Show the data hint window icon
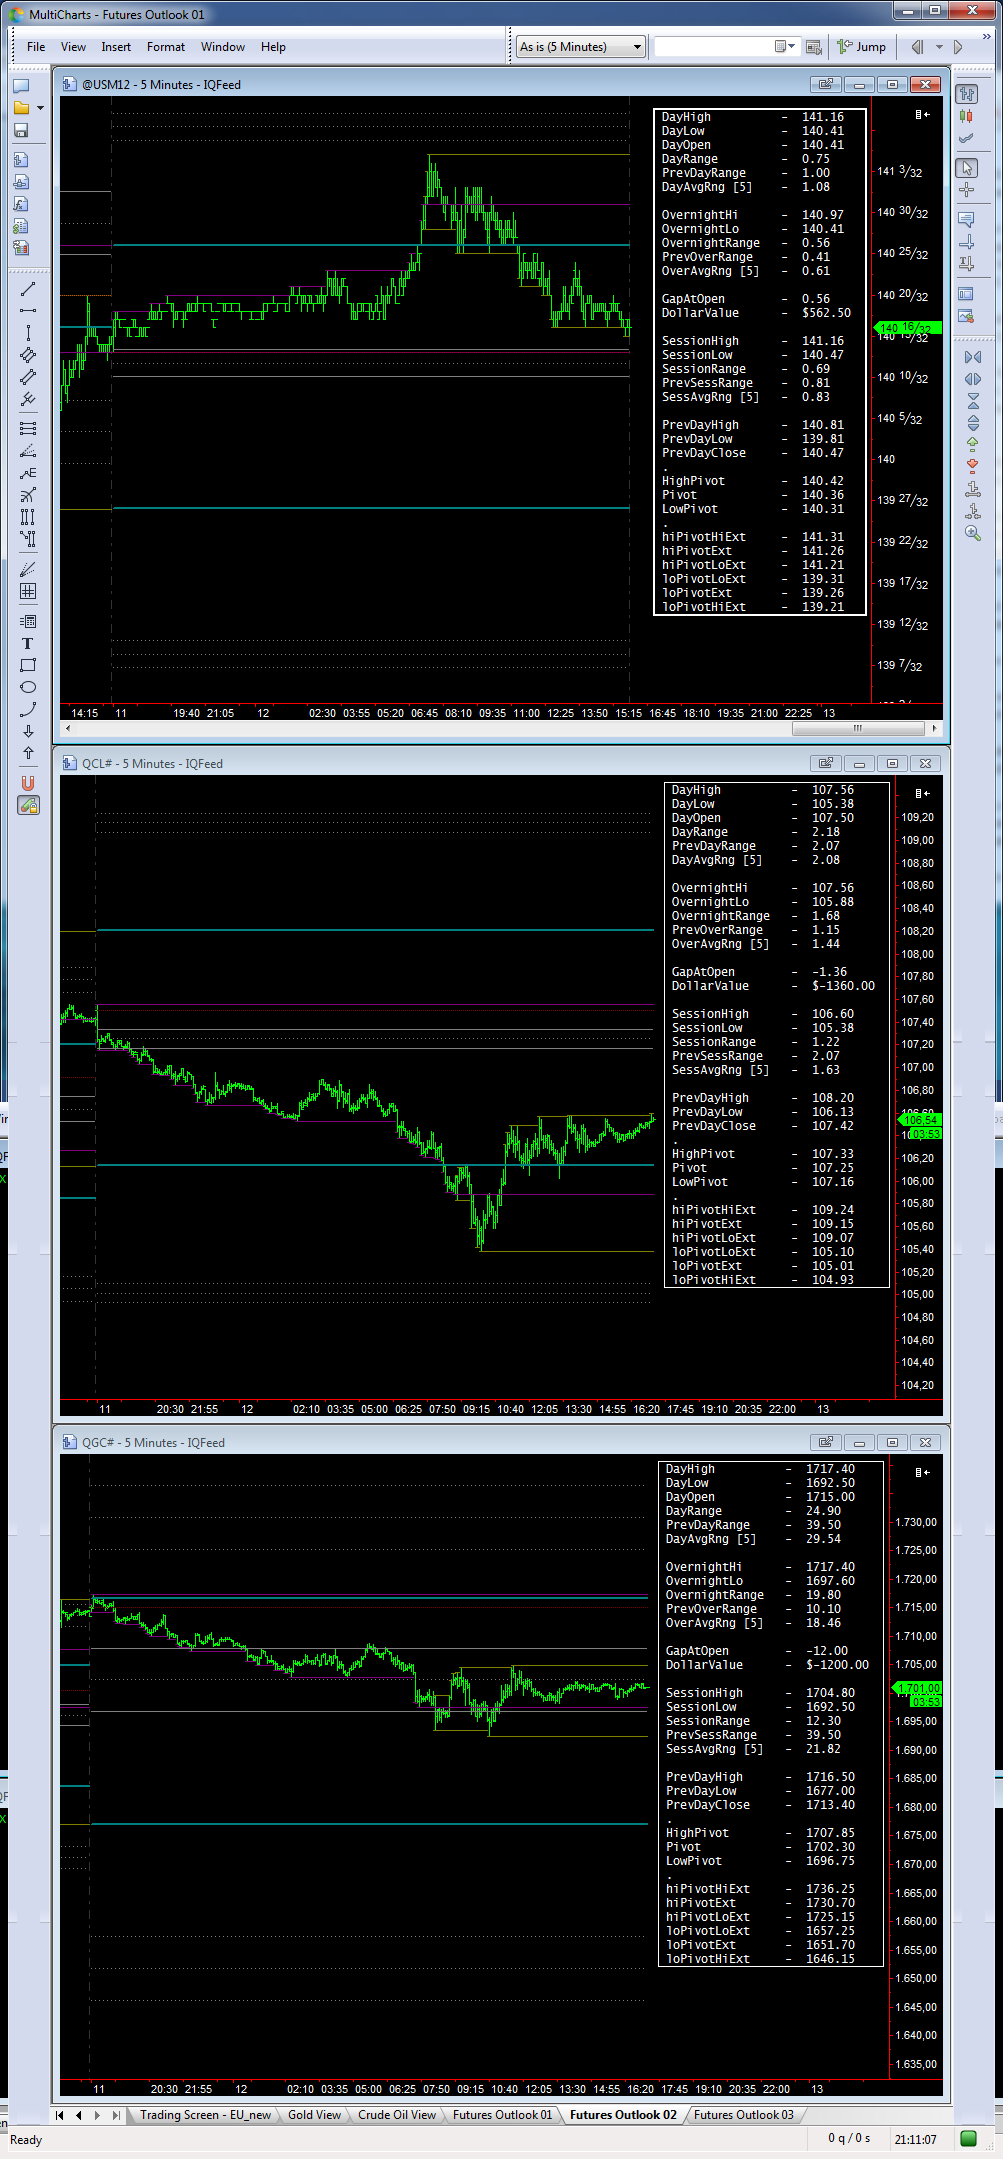Screen dimensions: 1003x2177 [967, 219]
